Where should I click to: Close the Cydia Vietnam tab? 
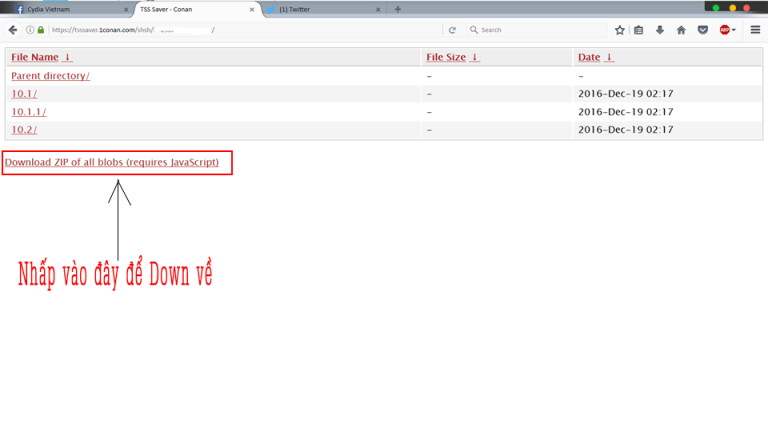126,9
